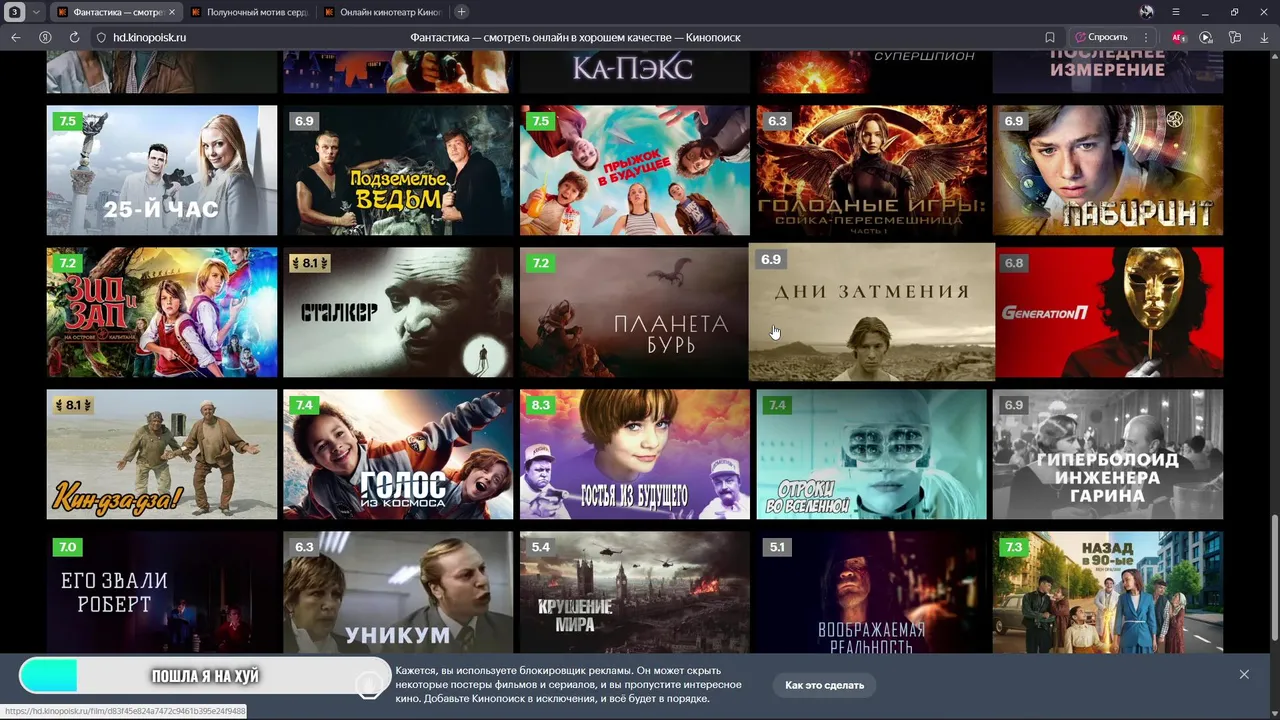The height and width of the screenshot is (720, 1280).
Task: Open the browser hamburger menu
Action: point(1176,12)
